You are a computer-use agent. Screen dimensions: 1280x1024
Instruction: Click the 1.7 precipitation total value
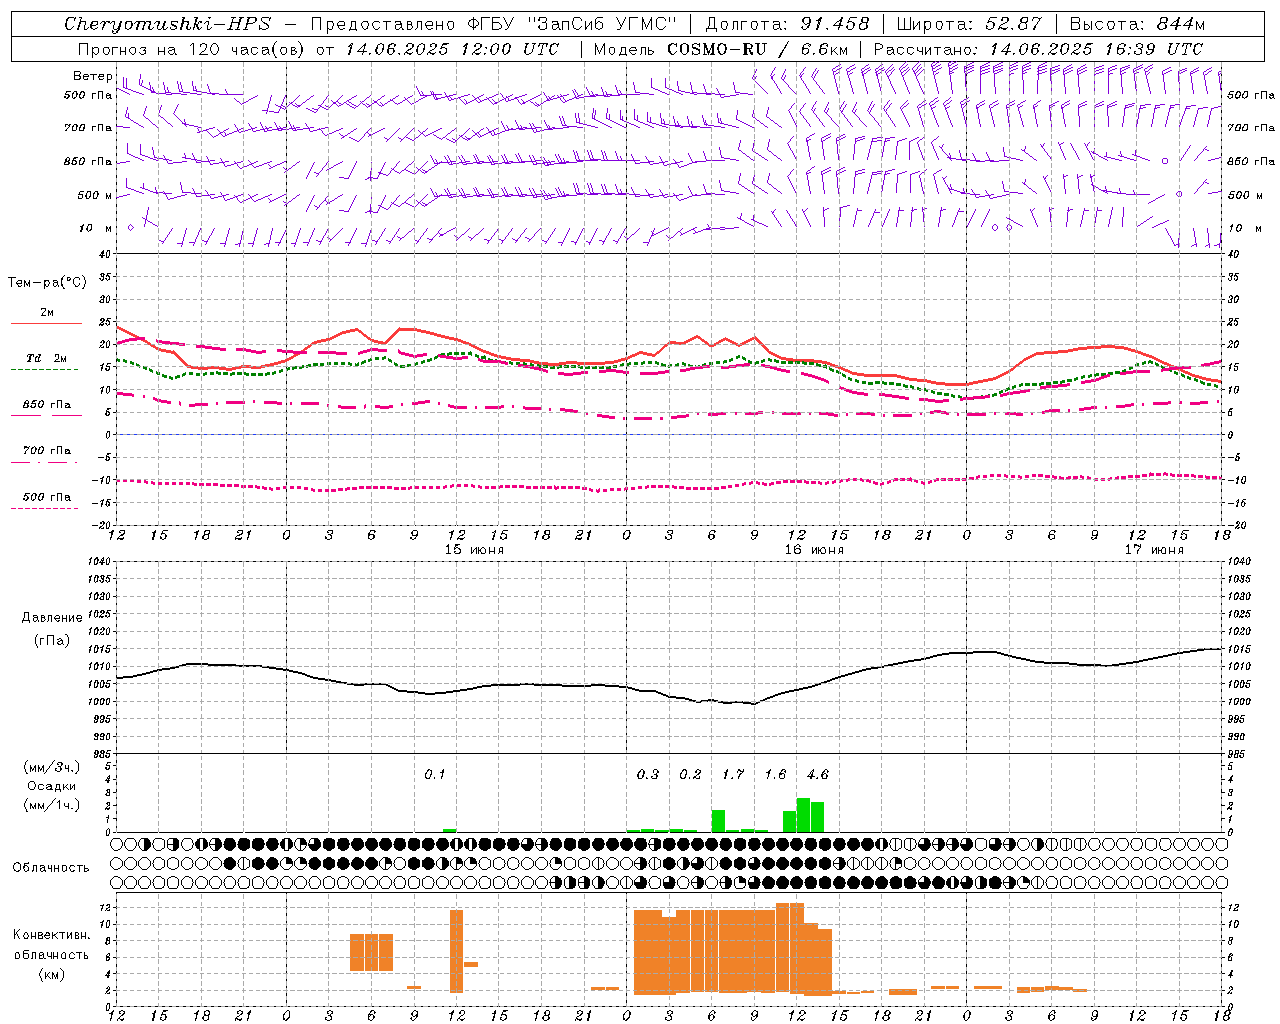pyautogui.click(x=733, y=774)
